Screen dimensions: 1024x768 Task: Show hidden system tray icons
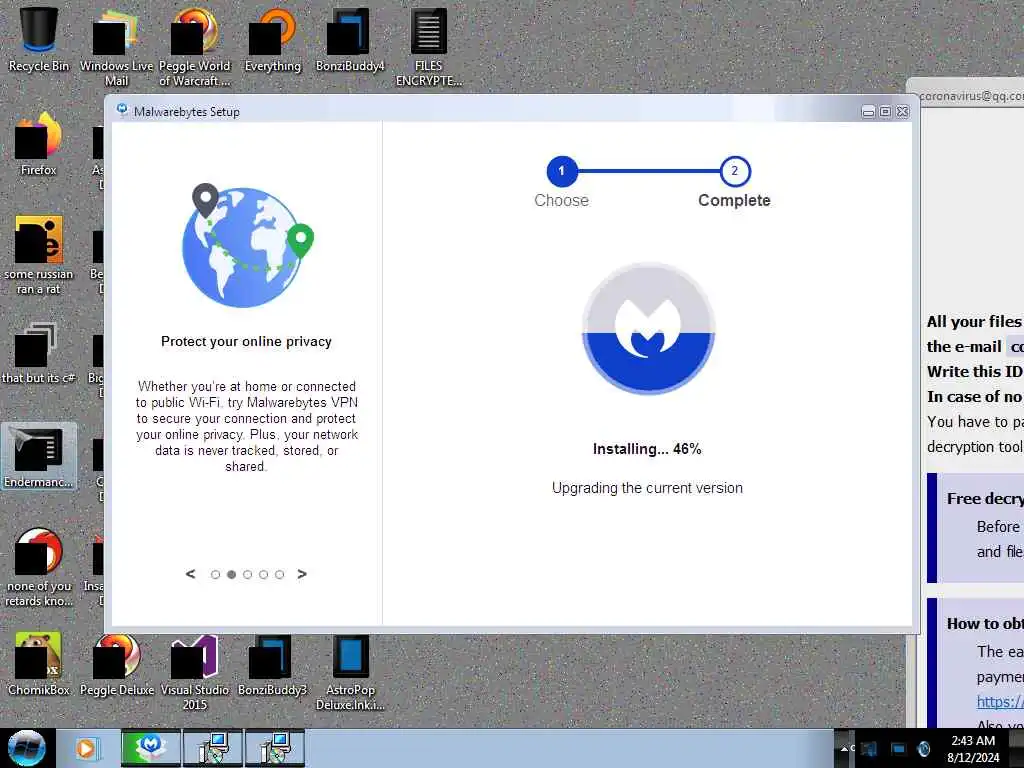tap(844, 748)
